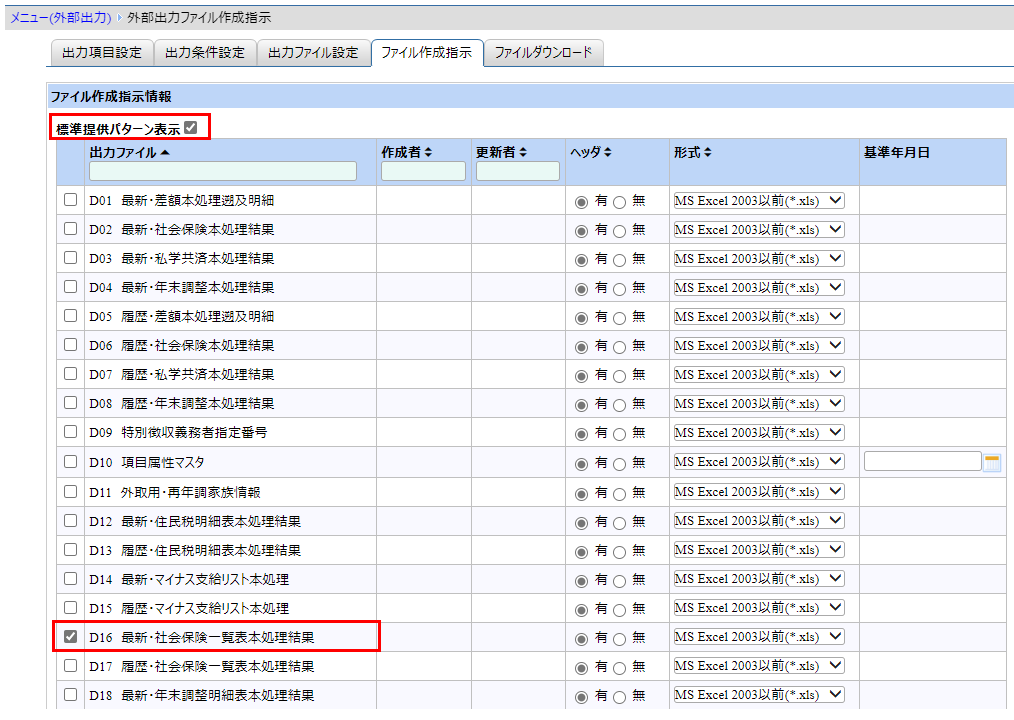This screenshot has width=1014, height=720.
Task: Focus the 出力ファイル filter field
Action: click(223, 171)
